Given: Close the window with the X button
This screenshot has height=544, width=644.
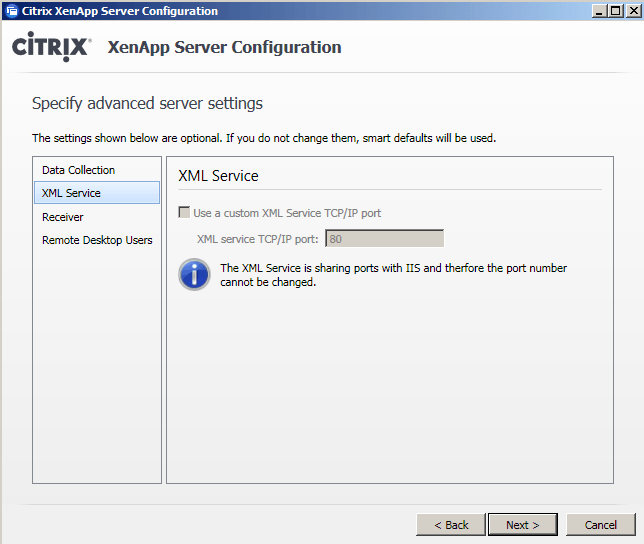Looking at the screenshot, I should click(x=631, y=11).
